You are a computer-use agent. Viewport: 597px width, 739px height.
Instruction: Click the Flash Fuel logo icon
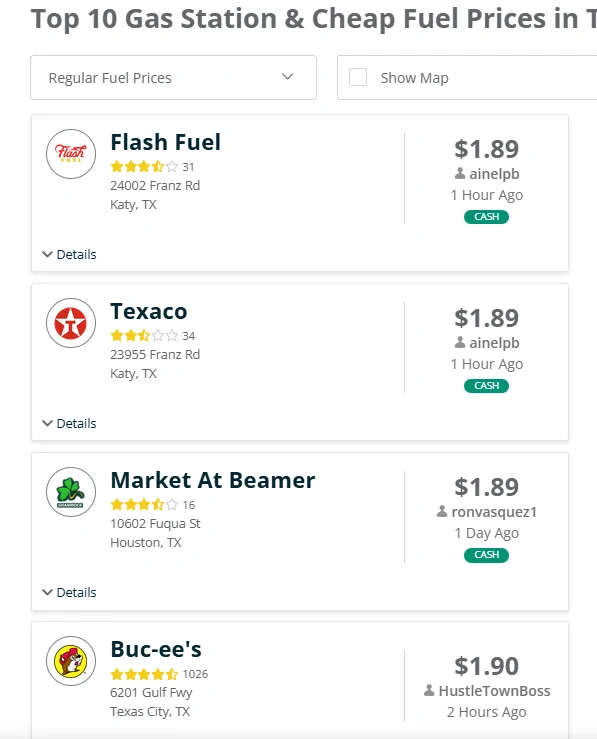point(71,154)
